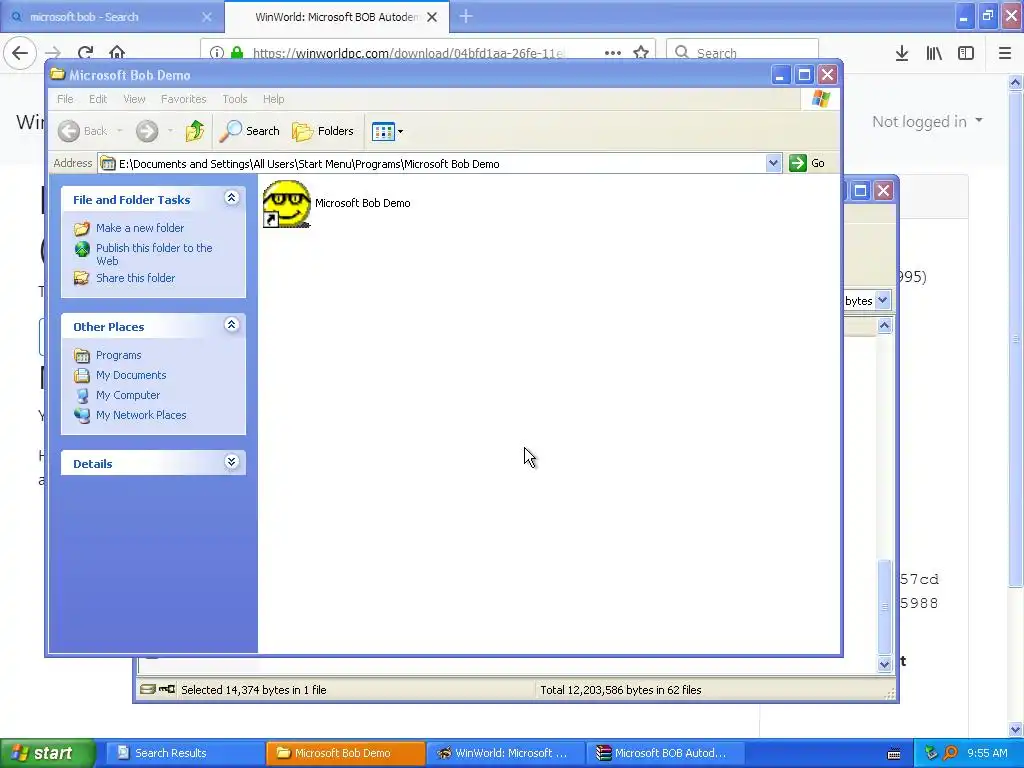Click the scroll up arrow in archive window
The width and height of the screenshot is (1024, 768).
coord(884,325)
